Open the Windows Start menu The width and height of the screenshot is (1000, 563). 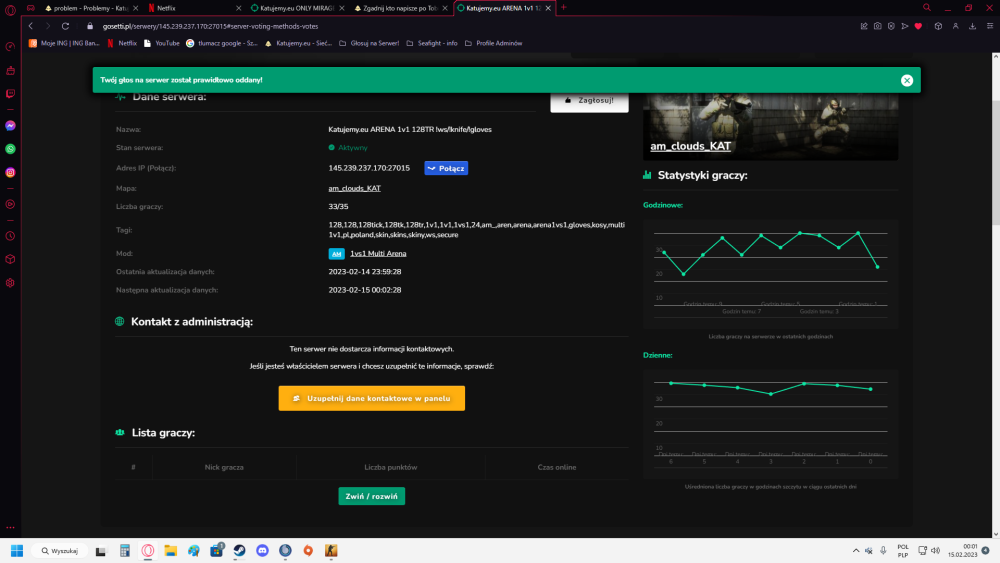coord(17,551)
